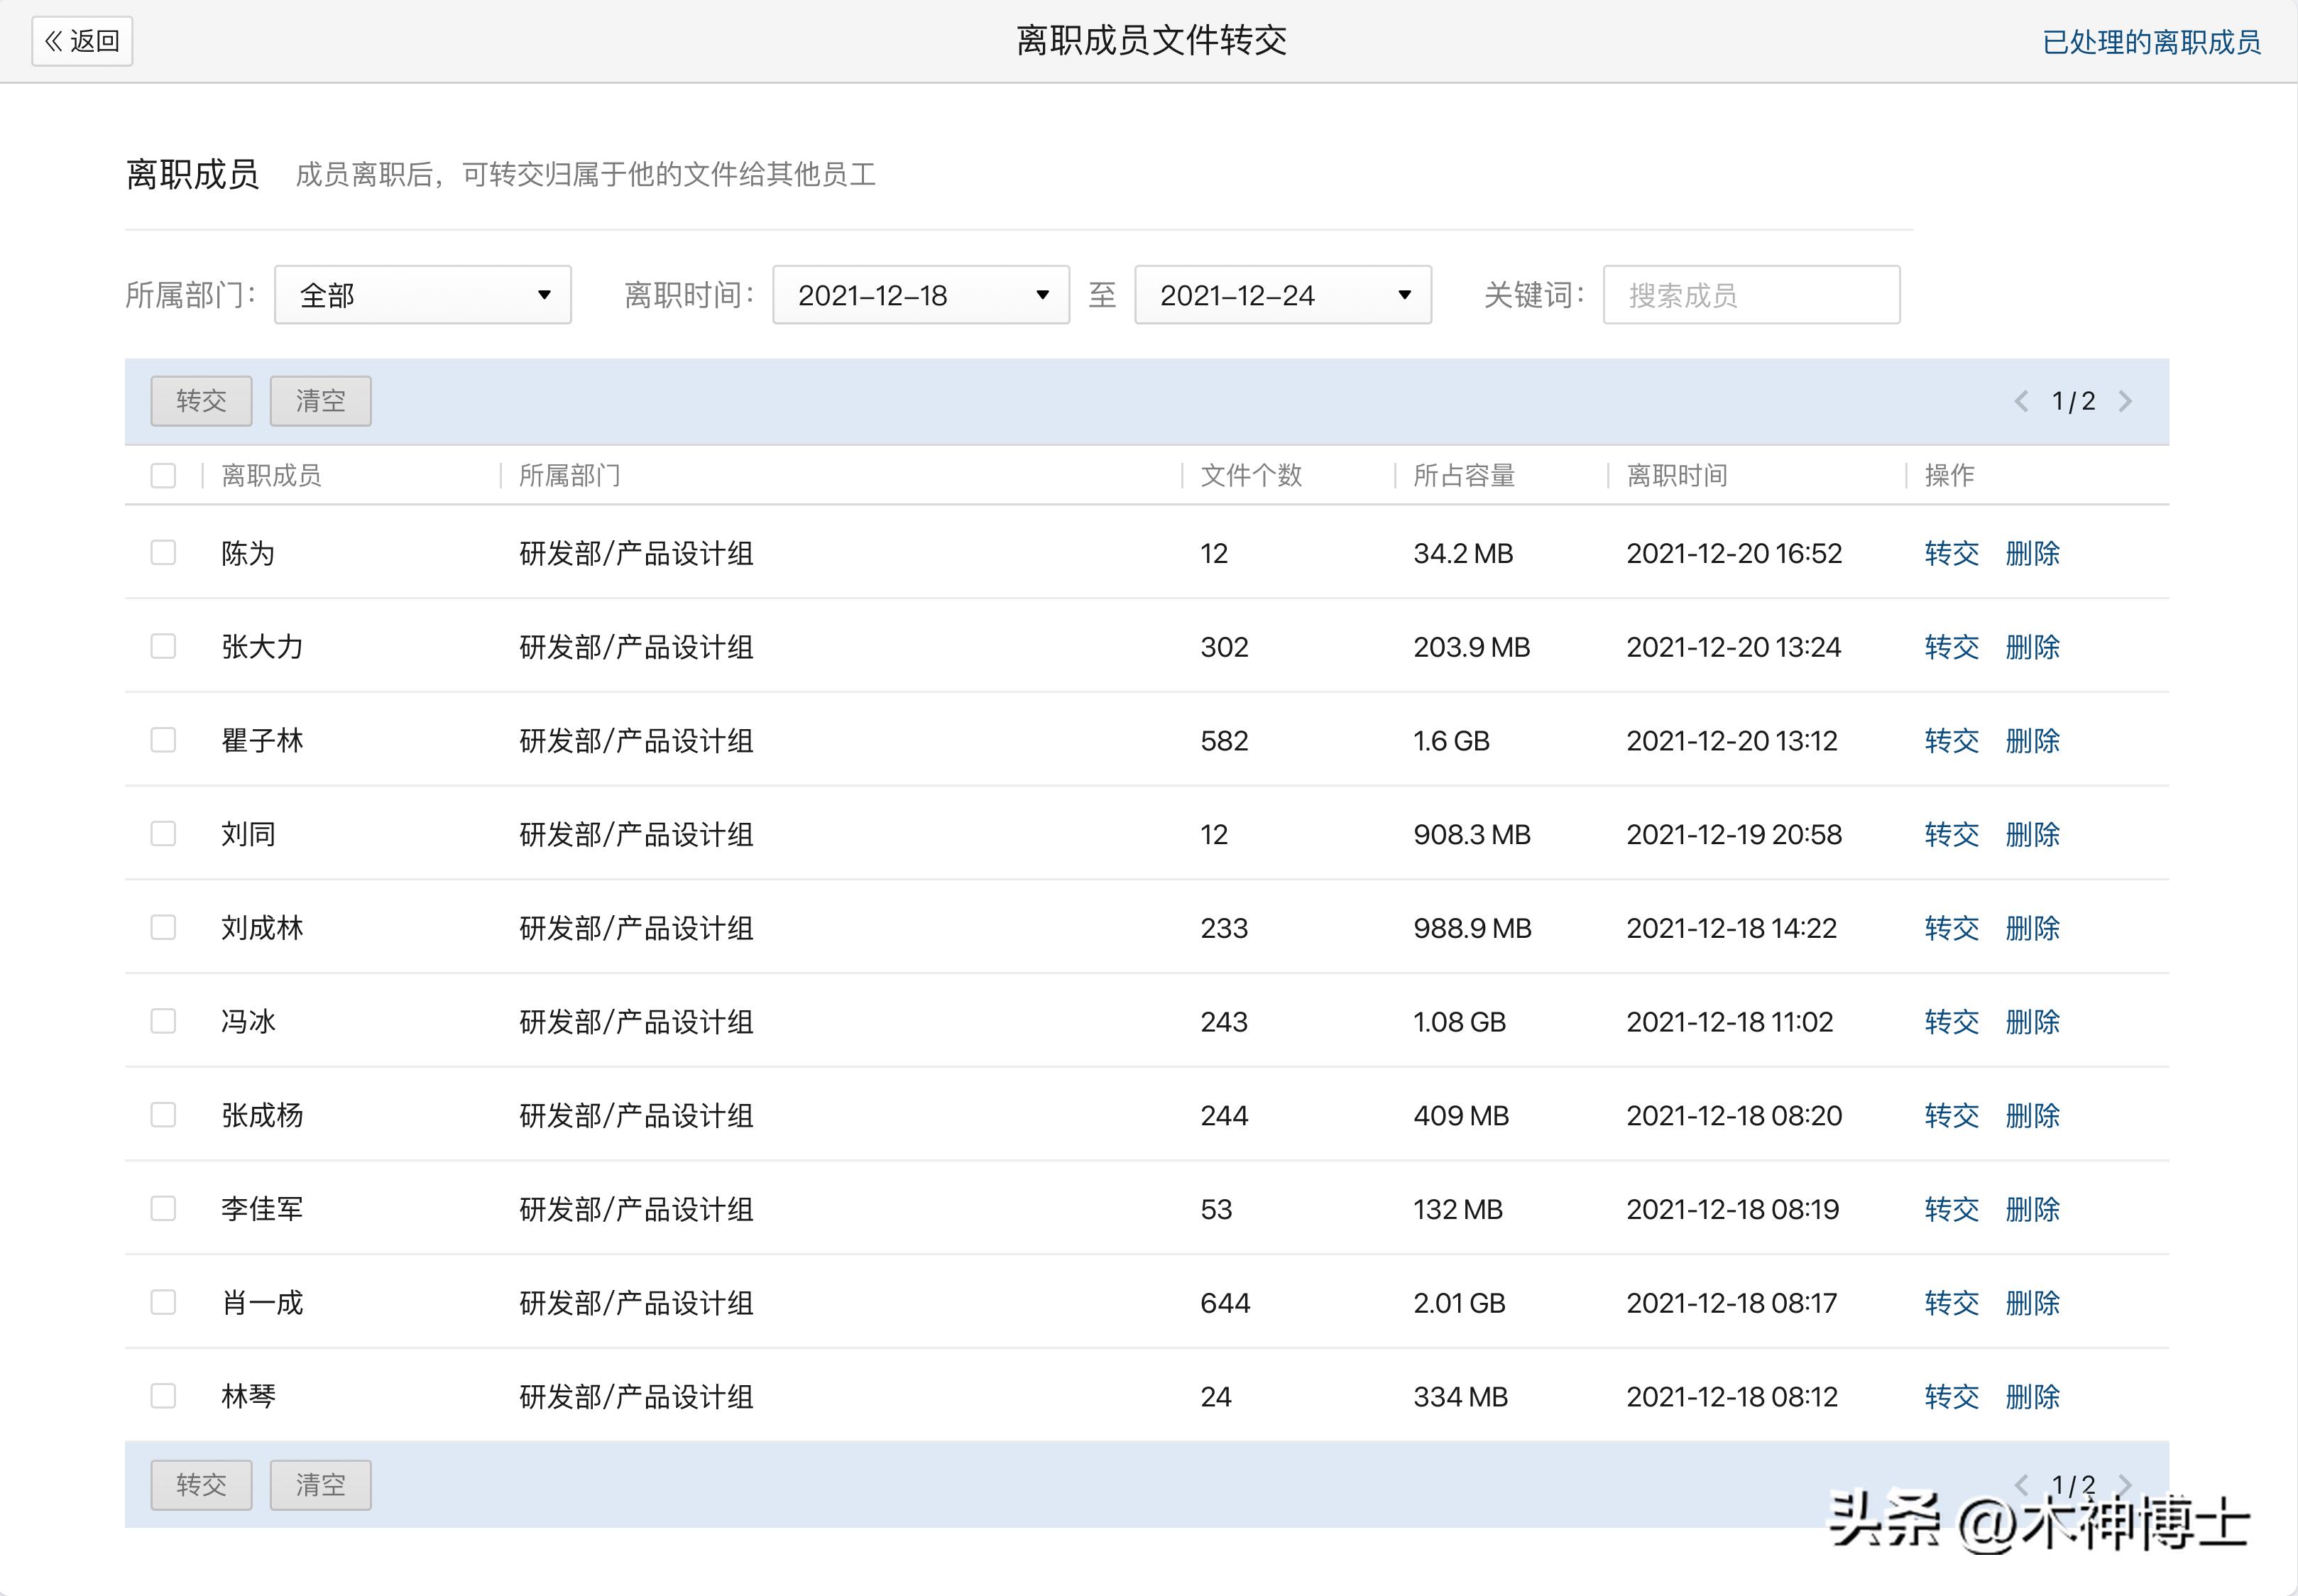
Task: Check the checkbox for 刘成林
Action: point(163,927)
